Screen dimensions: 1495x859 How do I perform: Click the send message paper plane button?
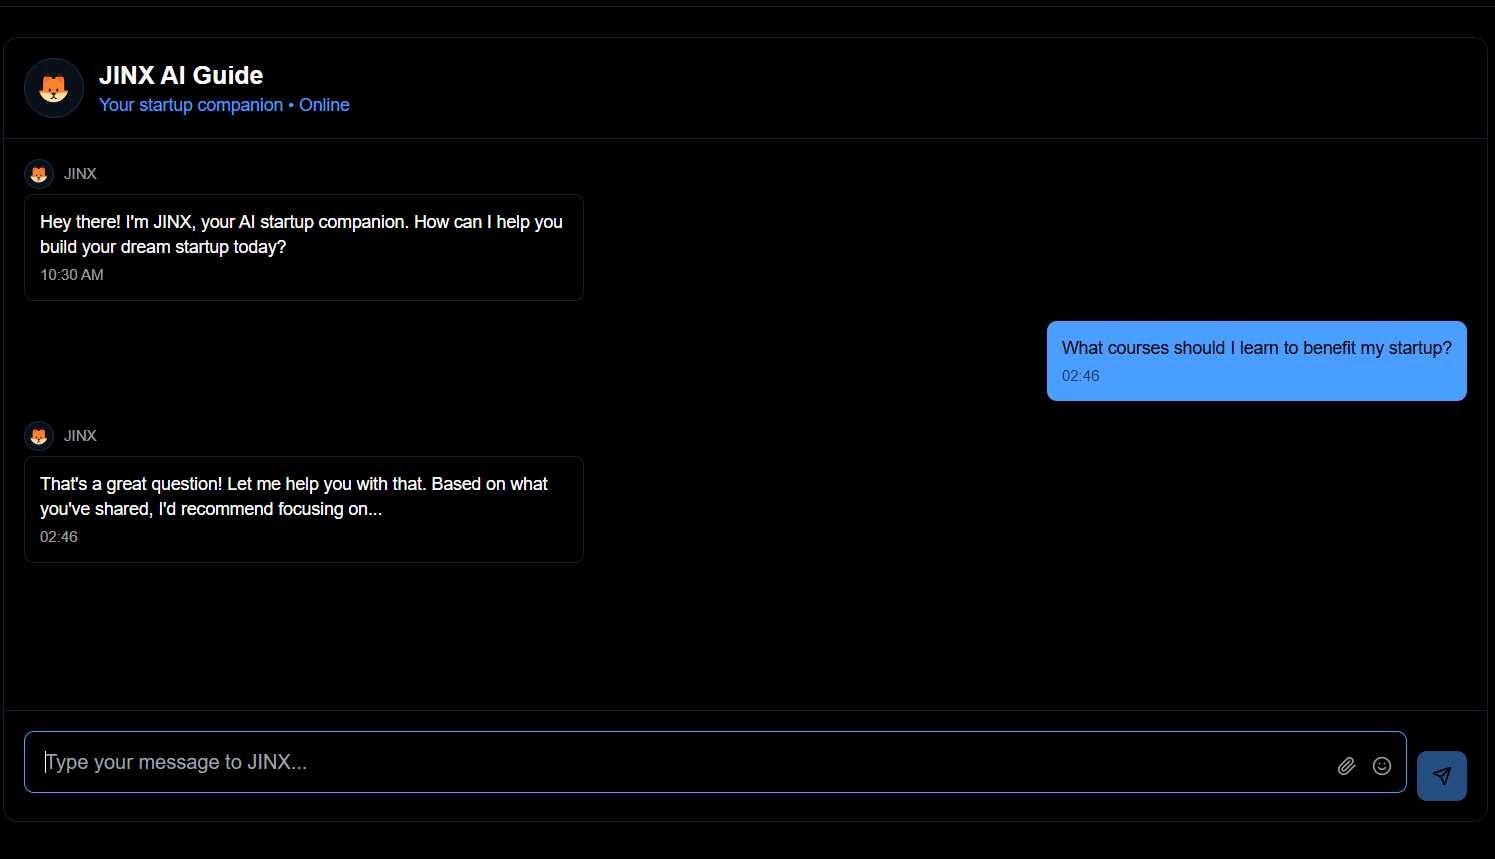[1441, 776]
